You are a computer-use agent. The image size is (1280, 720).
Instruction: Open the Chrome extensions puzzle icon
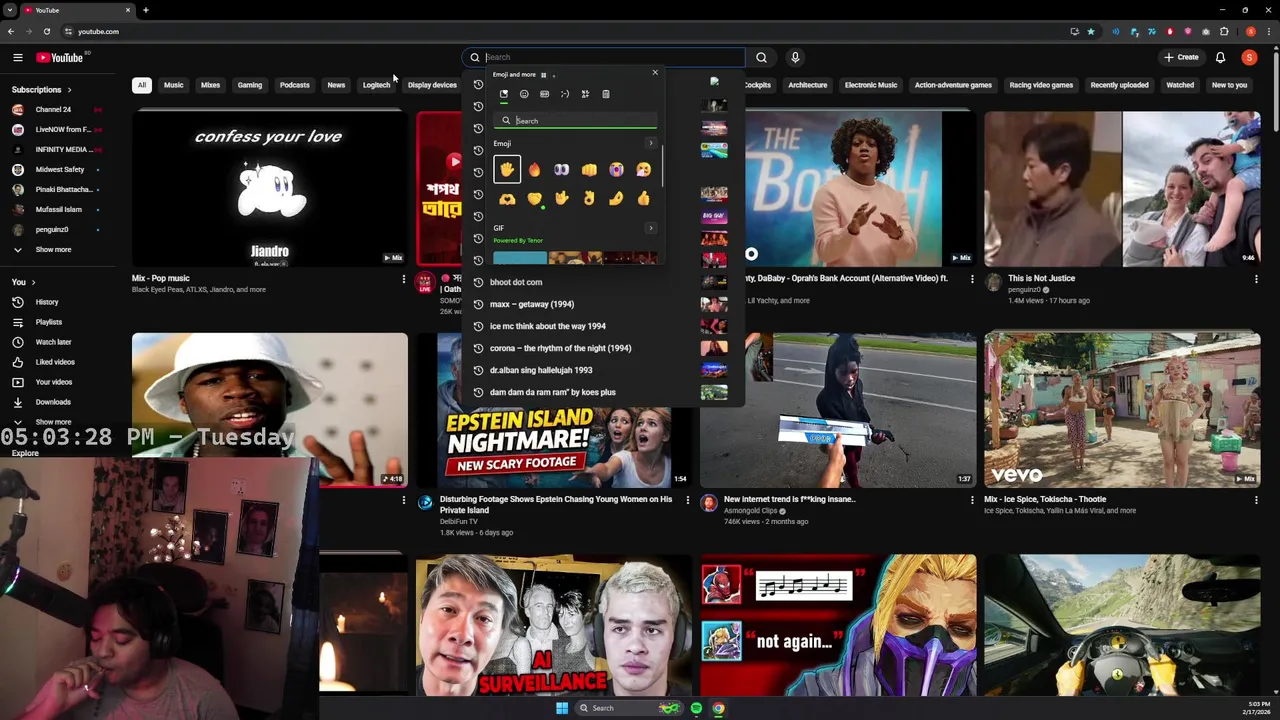1224,31
